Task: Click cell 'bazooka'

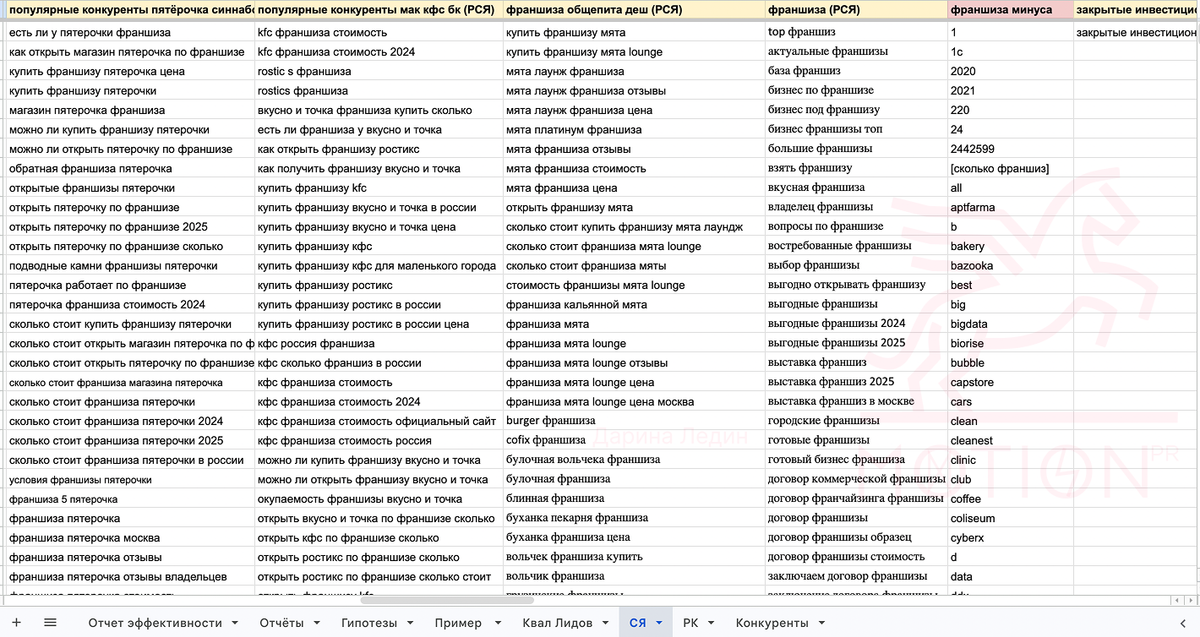Action: tap(1010, 266)
